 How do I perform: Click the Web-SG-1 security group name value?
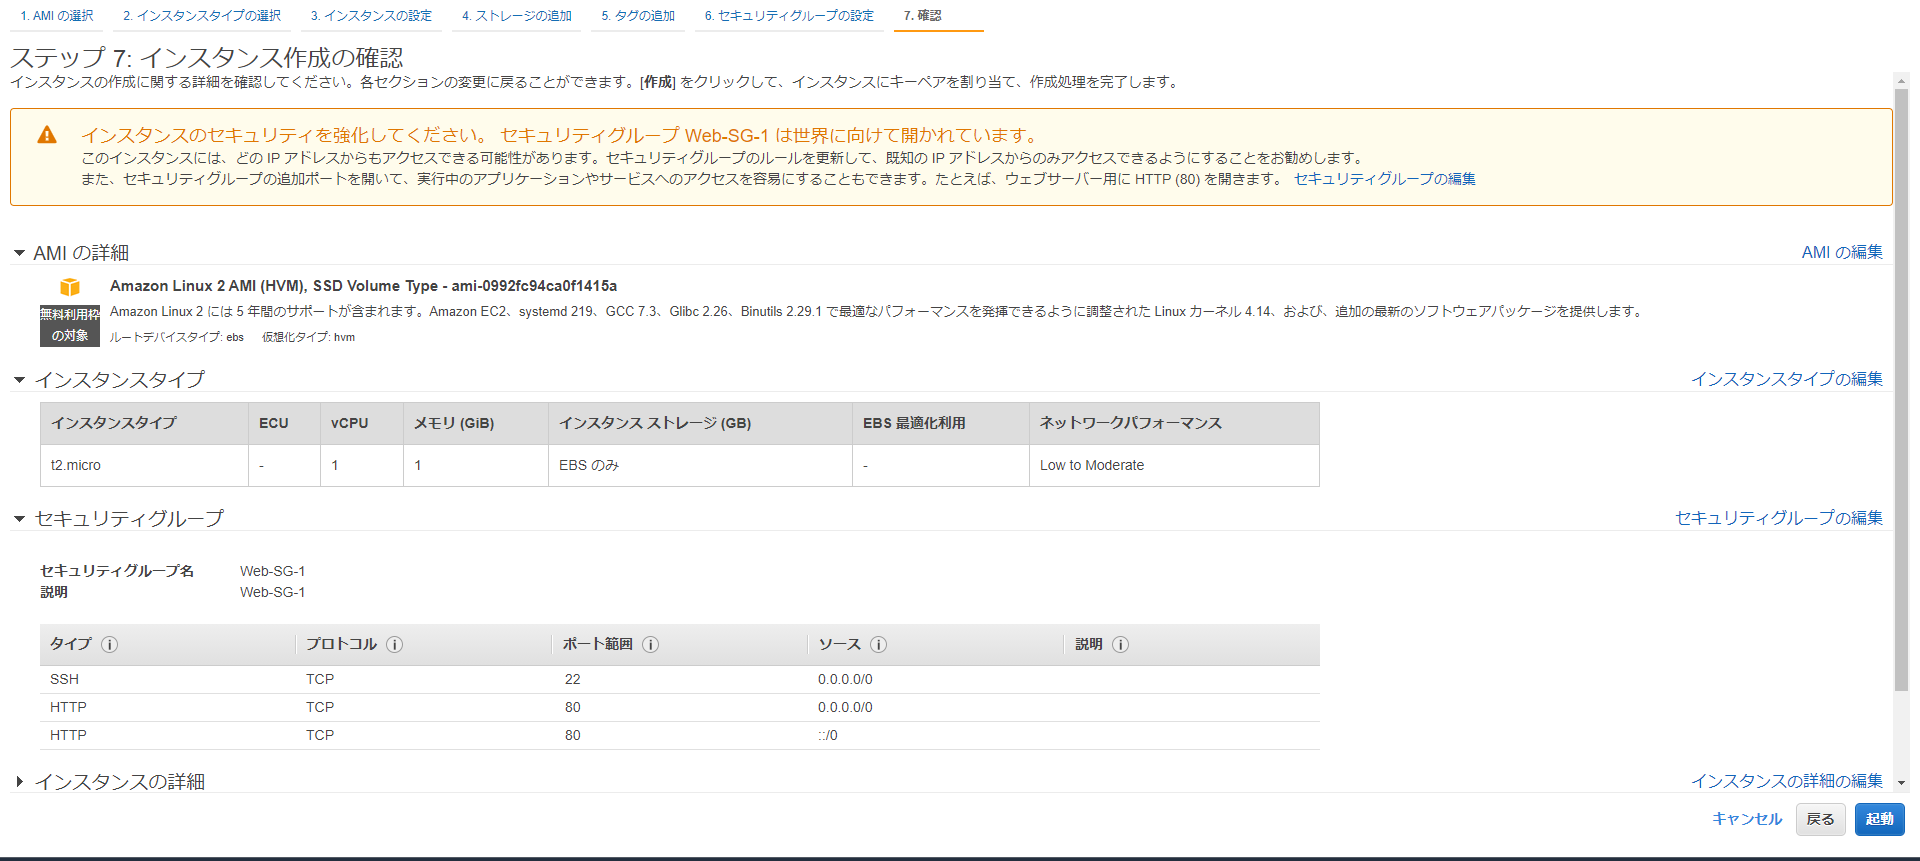[272, 571]
